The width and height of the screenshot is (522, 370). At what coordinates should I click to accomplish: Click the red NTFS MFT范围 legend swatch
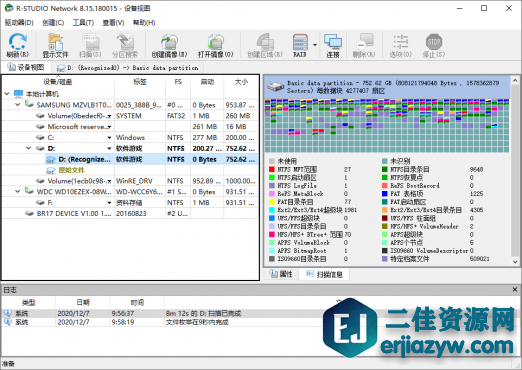[x=272, y=169]
